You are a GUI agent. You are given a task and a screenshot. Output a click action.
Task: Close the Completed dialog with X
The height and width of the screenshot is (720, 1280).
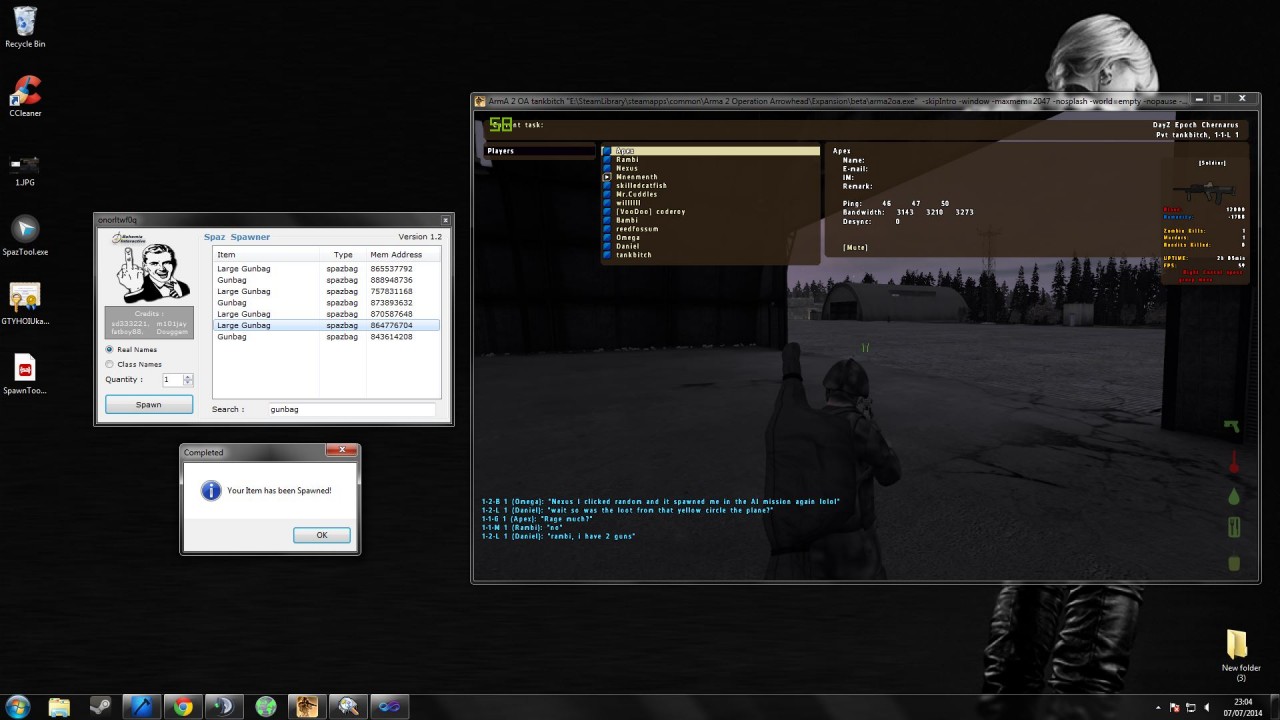[341, 452]
